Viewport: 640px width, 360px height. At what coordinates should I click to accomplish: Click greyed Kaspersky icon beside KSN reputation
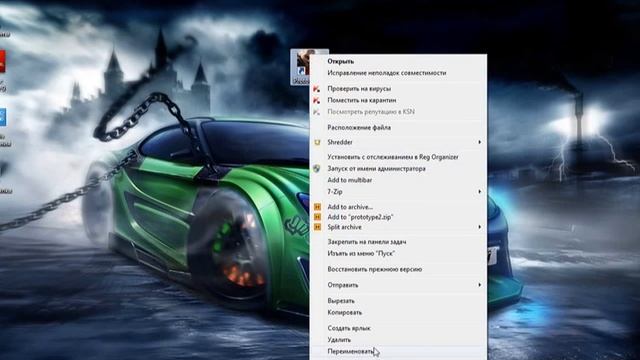[x=317, y=111]
